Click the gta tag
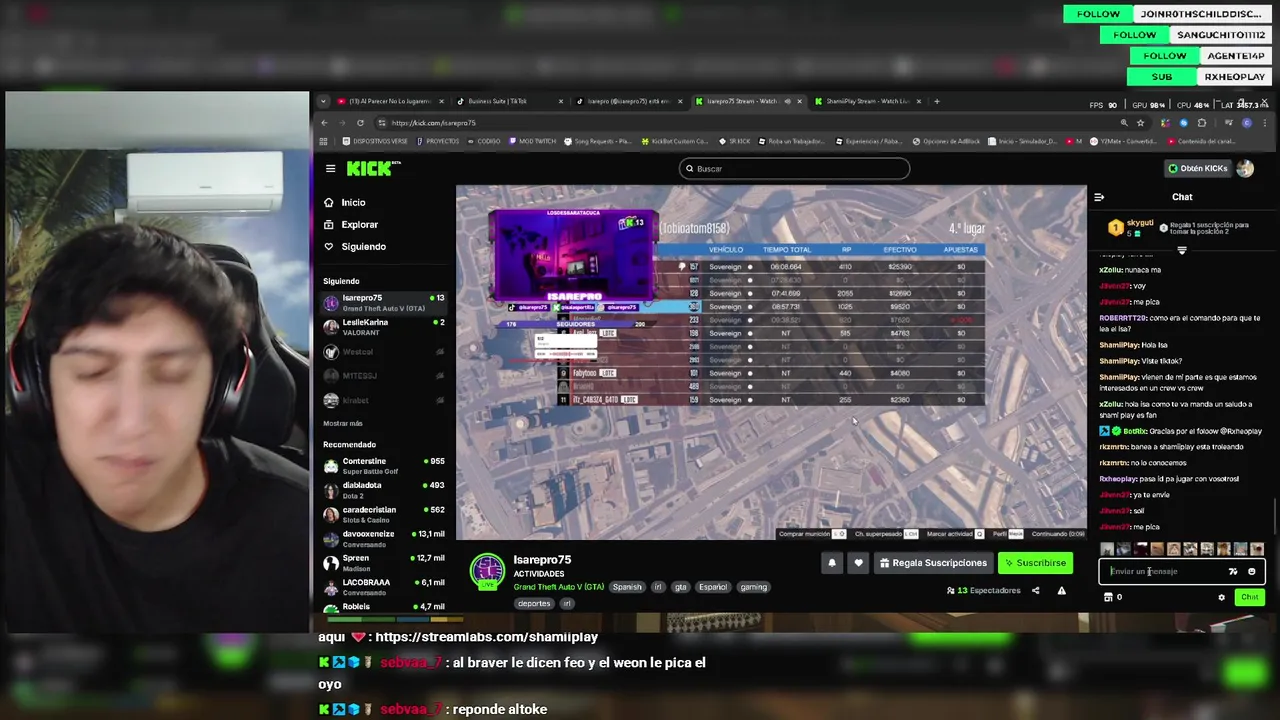 (680, 587)
